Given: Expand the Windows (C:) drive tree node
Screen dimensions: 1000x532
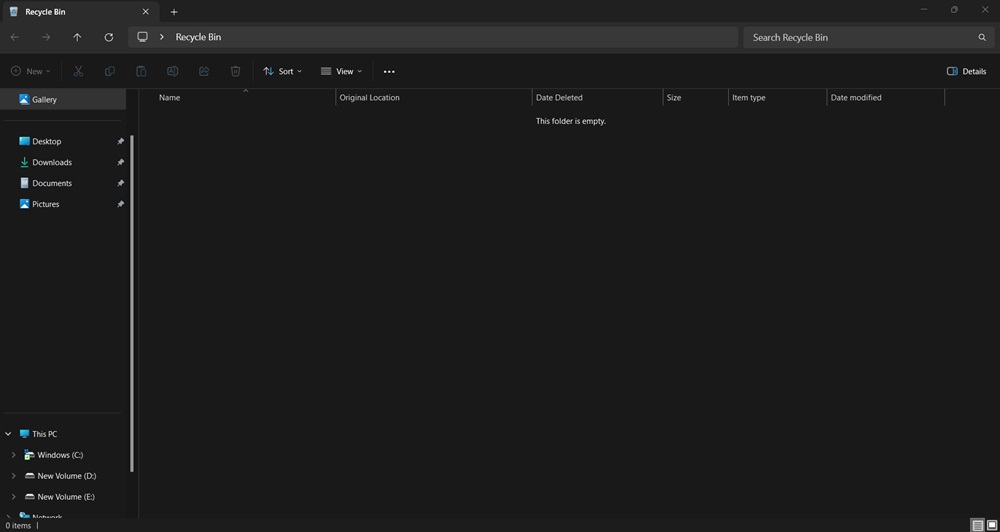Looking at the screenshot, I should 13,455.
